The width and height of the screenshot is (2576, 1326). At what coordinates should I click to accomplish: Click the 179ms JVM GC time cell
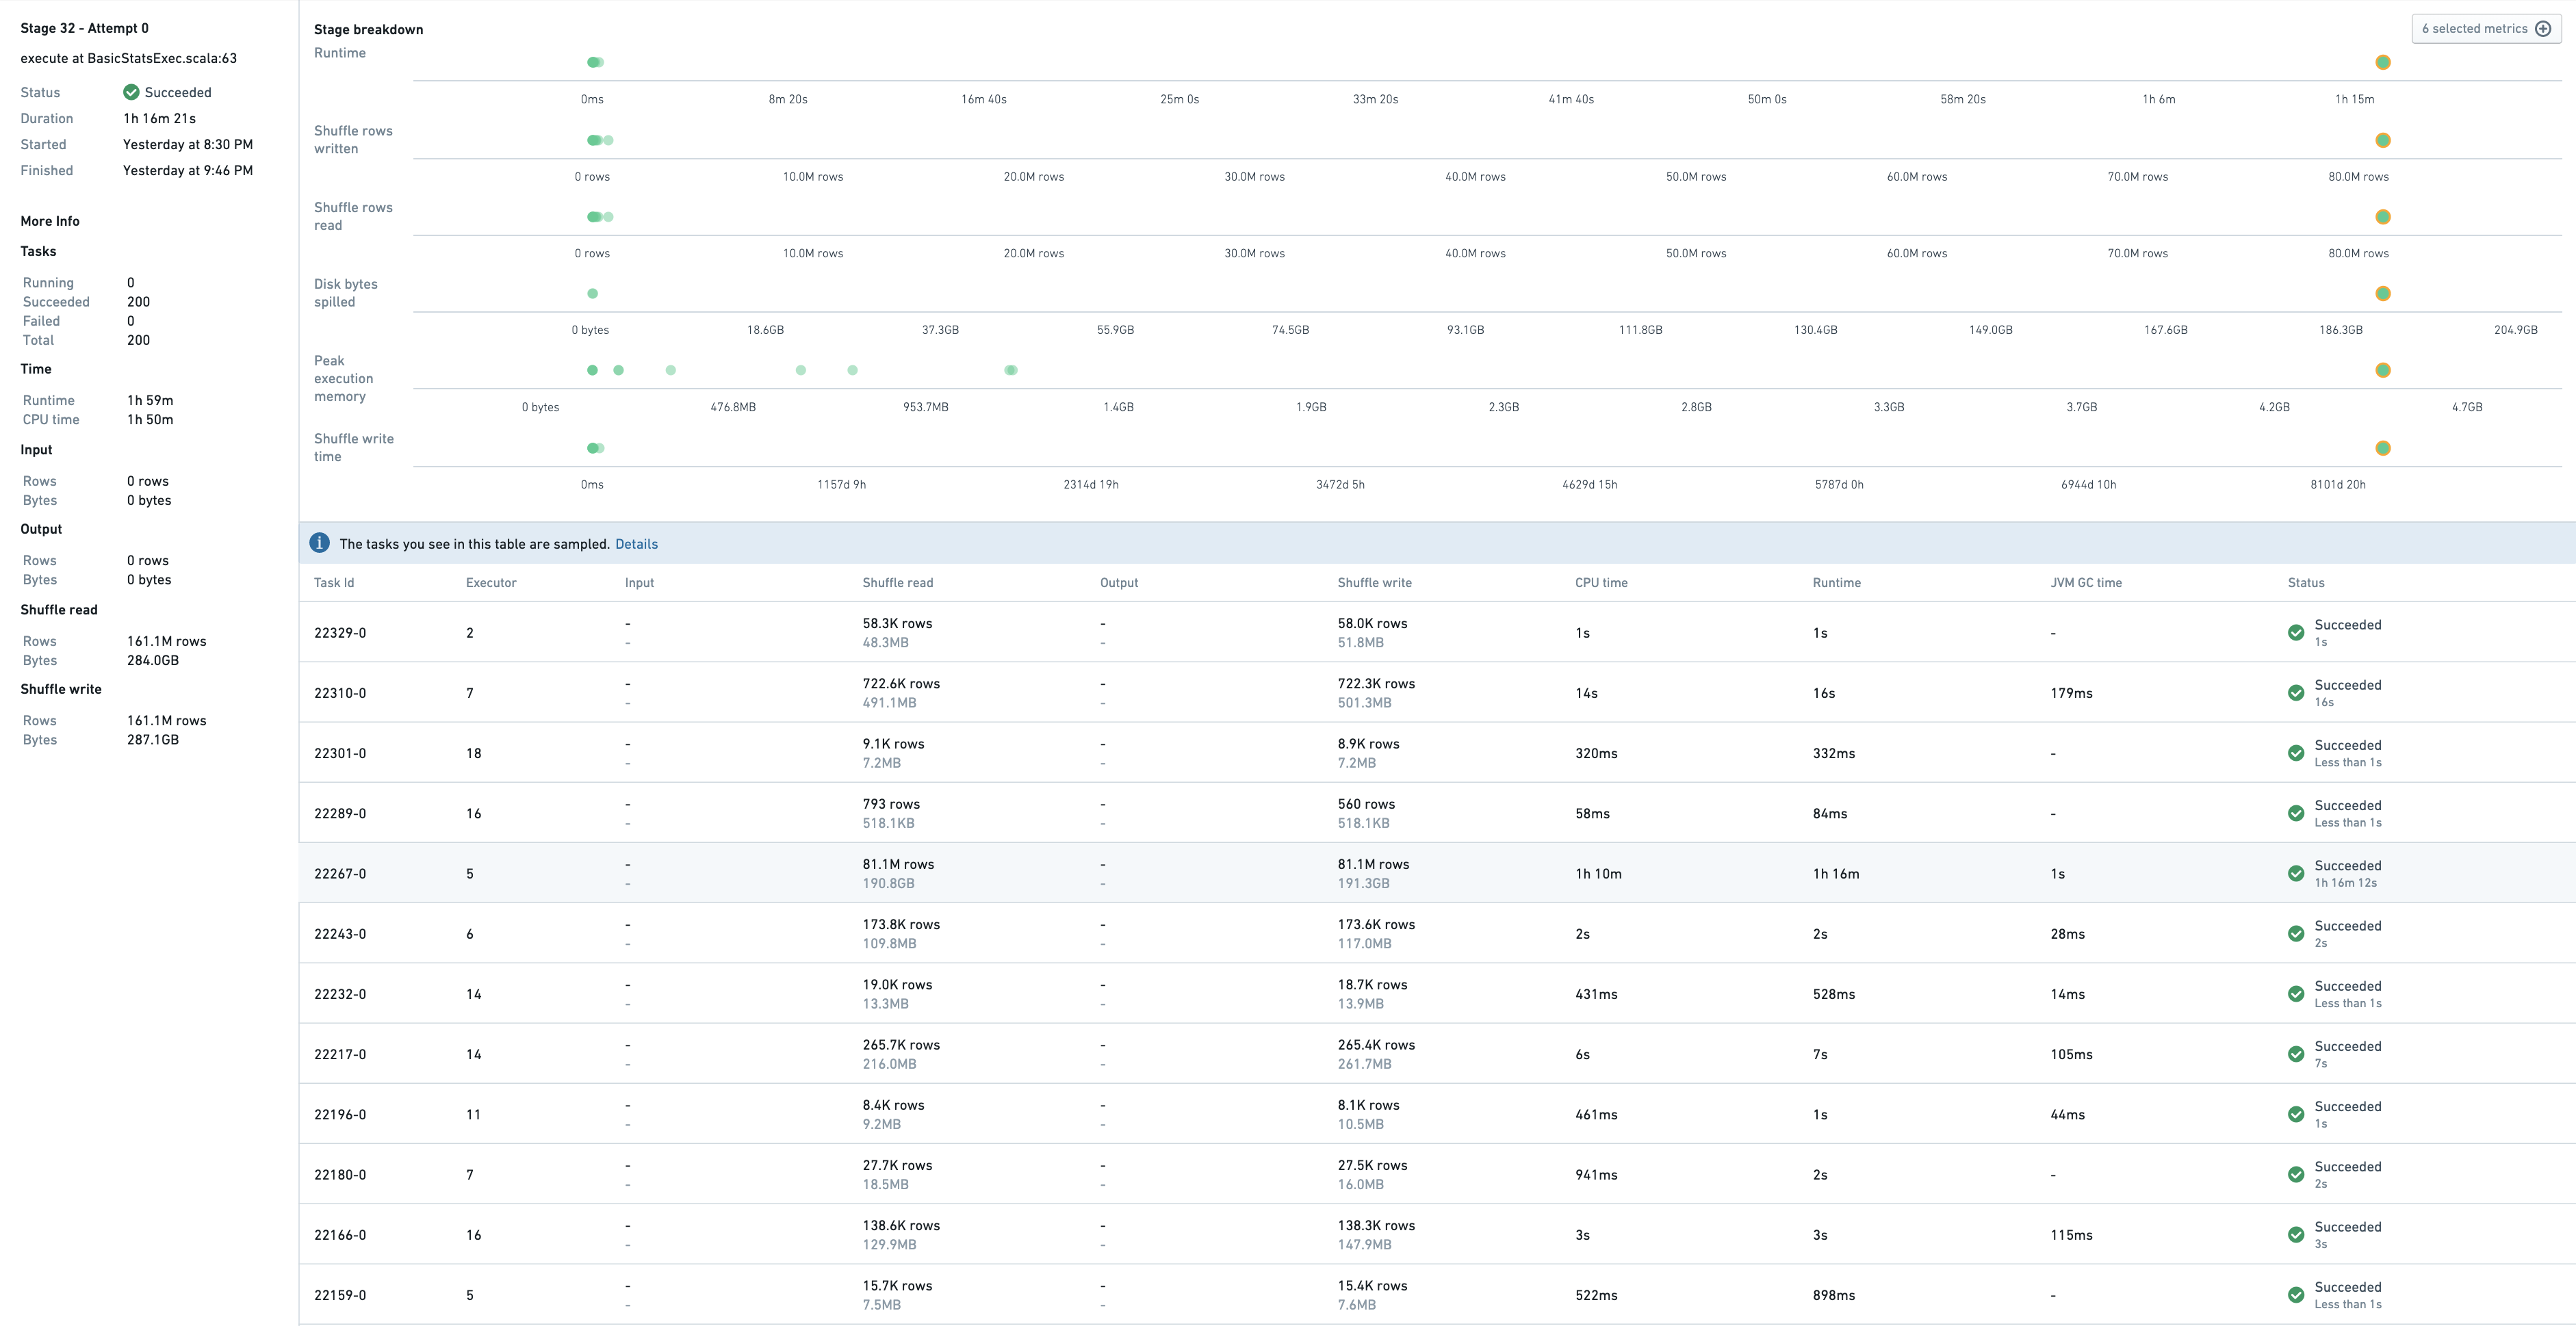pos(2071,693)
